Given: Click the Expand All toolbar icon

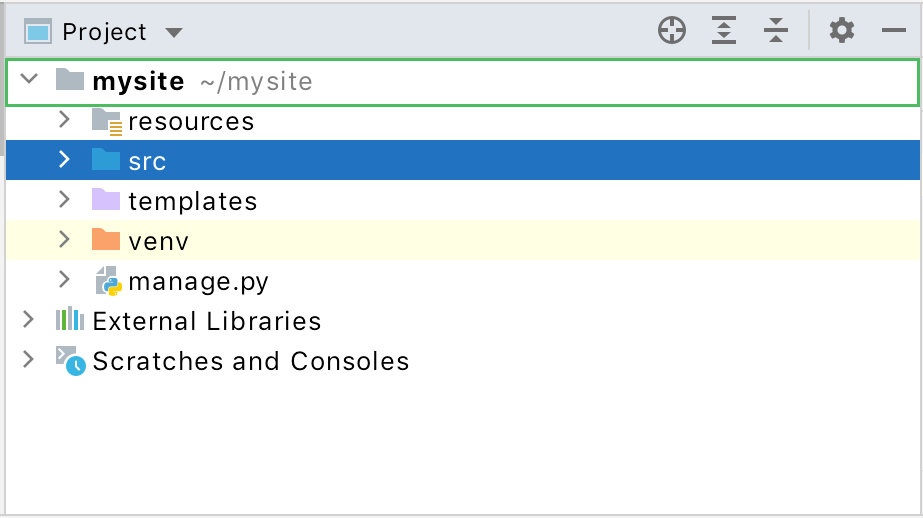Looking at the screenshot, I should (x=724, y=31).
